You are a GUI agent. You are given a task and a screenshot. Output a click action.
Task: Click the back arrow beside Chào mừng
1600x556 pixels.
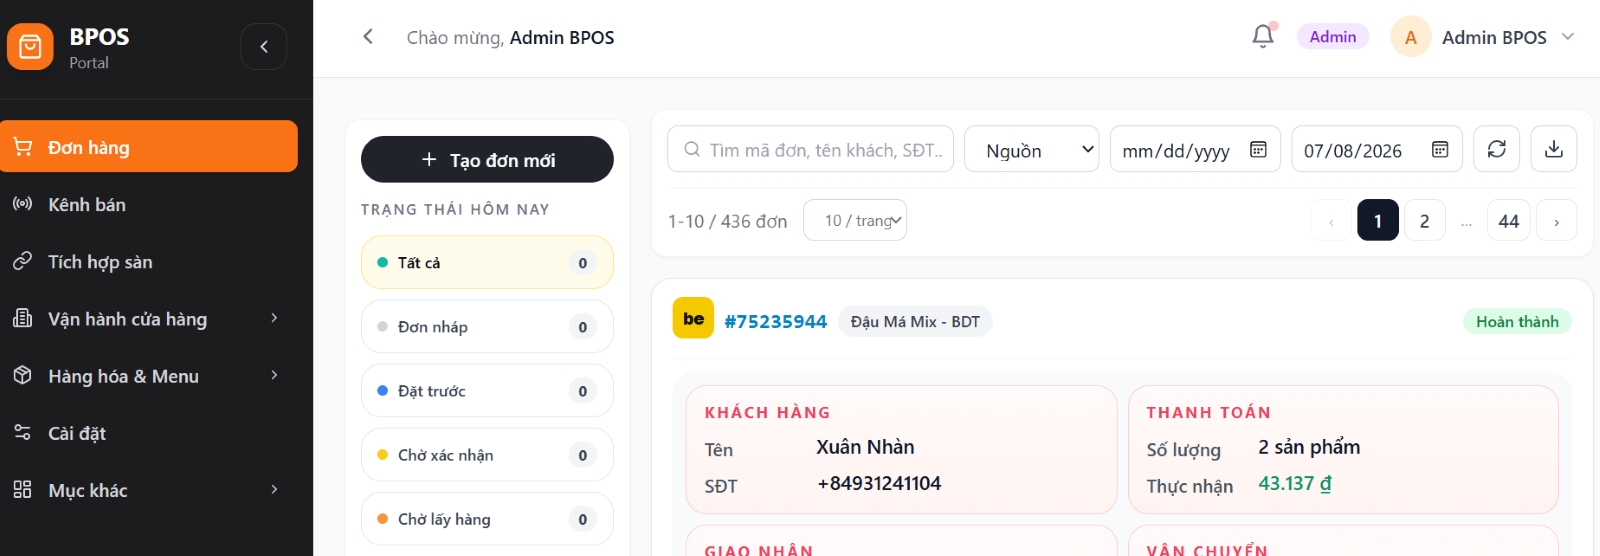tap(368, 37)
